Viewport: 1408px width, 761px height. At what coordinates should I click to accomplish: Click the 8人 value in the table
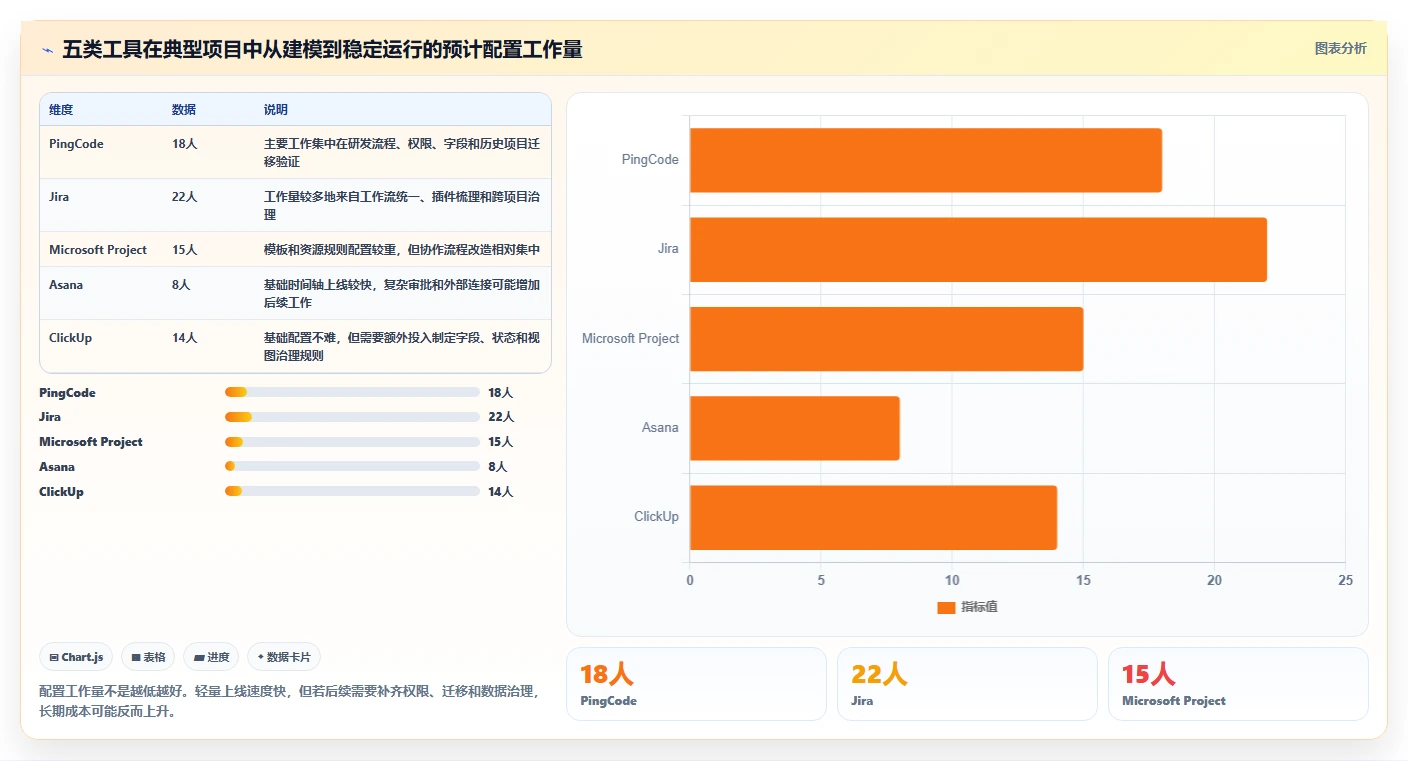181,285
